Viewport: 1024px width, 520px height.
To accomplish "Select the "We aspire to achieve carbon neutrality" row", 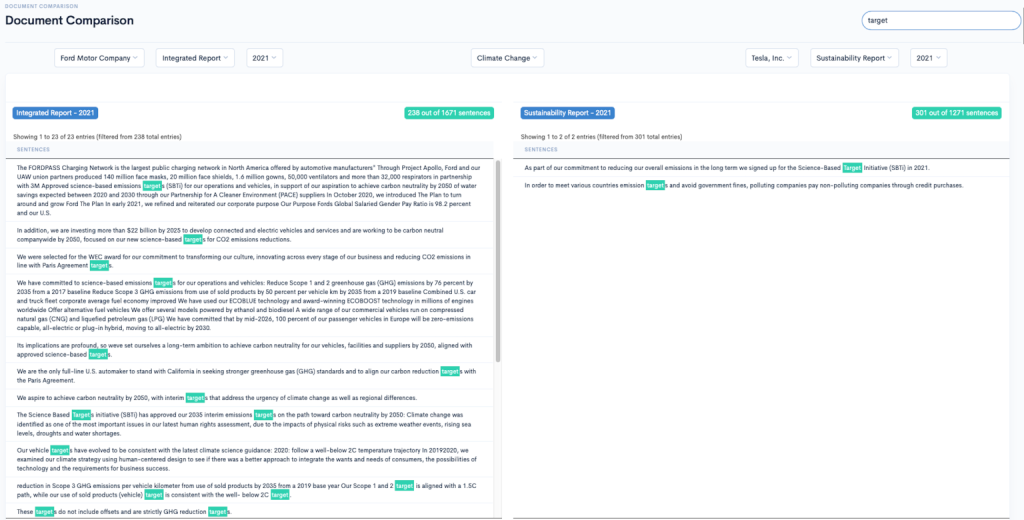I will (250, 397).
